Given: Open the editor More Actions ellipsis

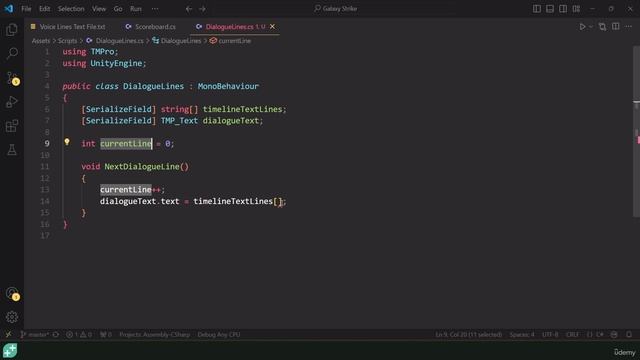Looking at the screenshot, I should coord(629,27).
